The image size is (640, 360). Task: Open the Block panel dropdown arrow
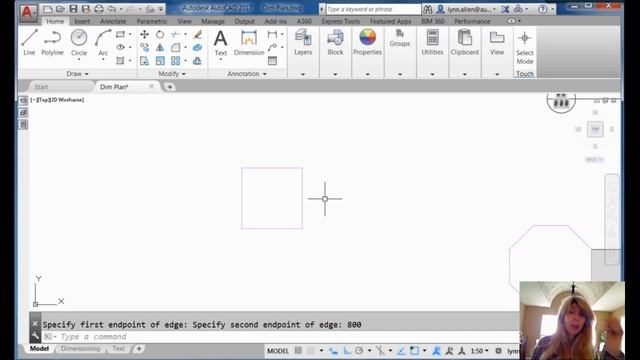pos(335,74)
